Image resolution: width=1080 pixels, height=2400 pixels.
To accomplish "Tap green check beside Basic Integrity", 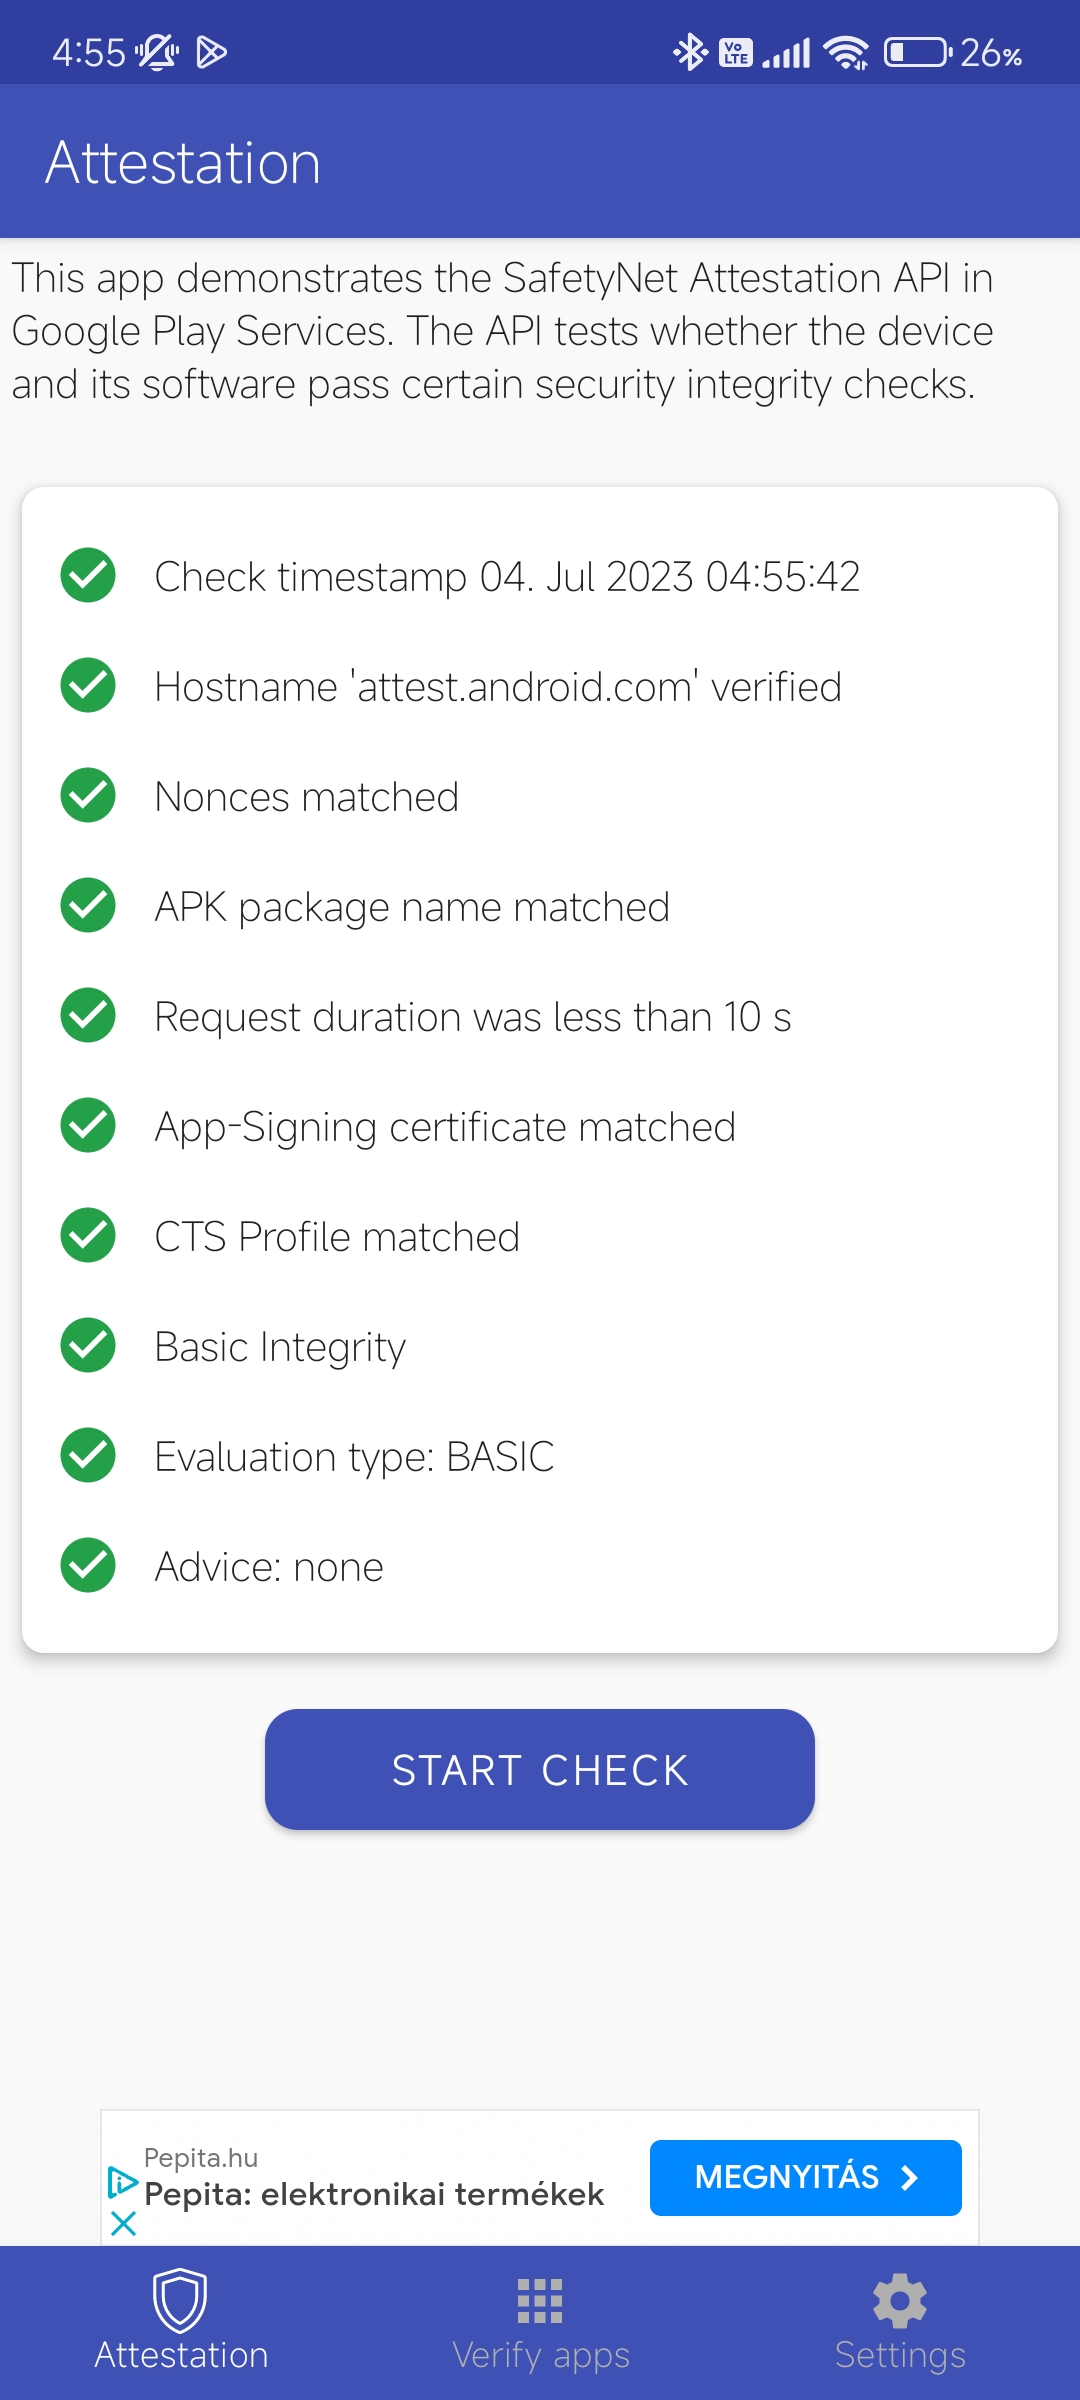I will point(88,1345).
